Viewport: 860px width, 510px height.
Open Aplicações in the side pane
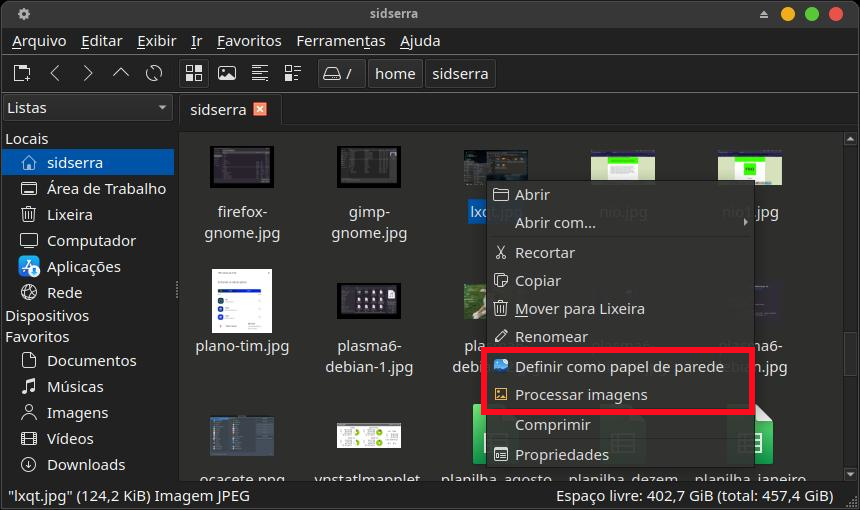tap(83, 267)
